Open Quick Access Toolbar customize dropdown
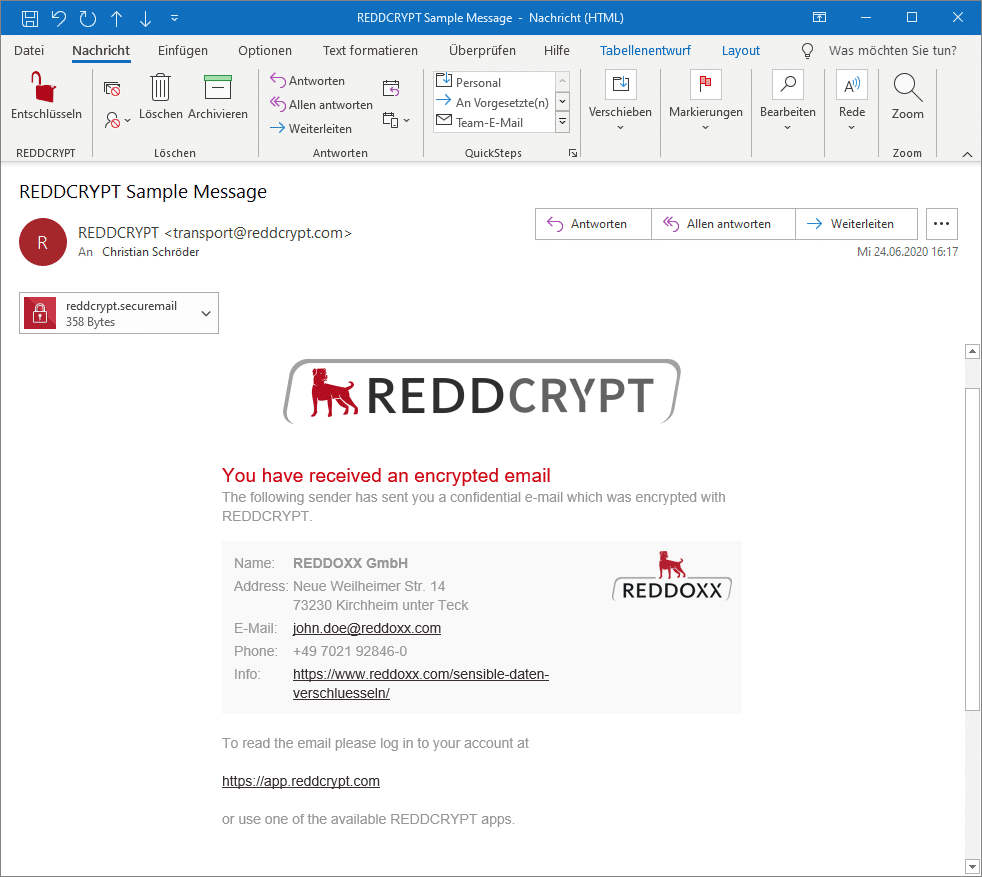 174,18
